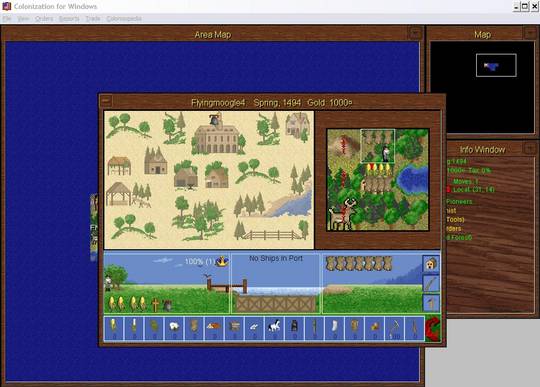Select the Rum cargo slot
The width and height of the screenshot is (540, 387).
click(294, 328)
